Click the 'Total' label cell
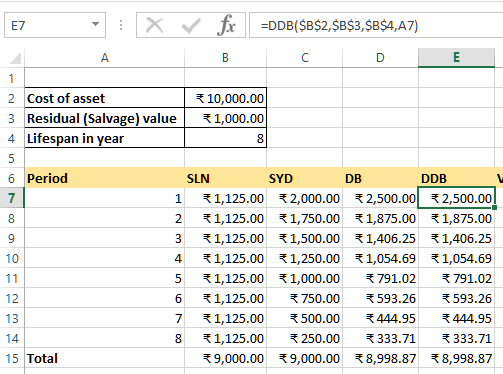Image resolution: width=503 pixels, height=374 pixels. click(104, 358)
